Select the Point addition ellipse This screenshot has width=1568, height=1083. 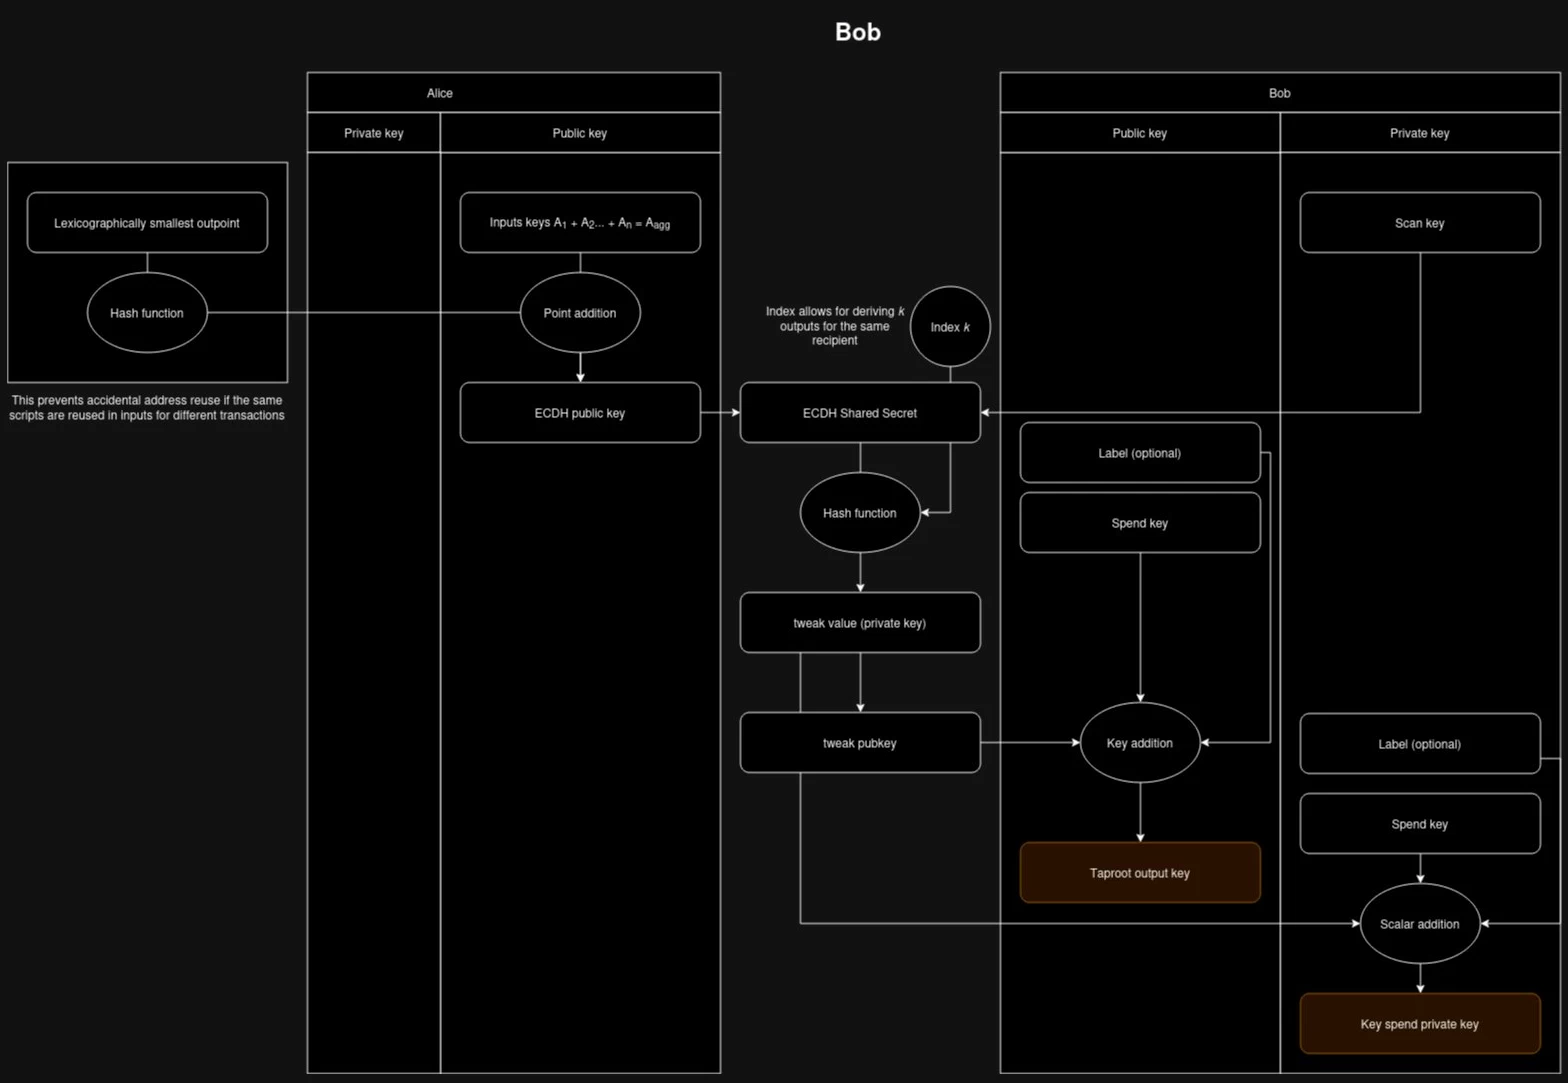click(x=580, y=313)
